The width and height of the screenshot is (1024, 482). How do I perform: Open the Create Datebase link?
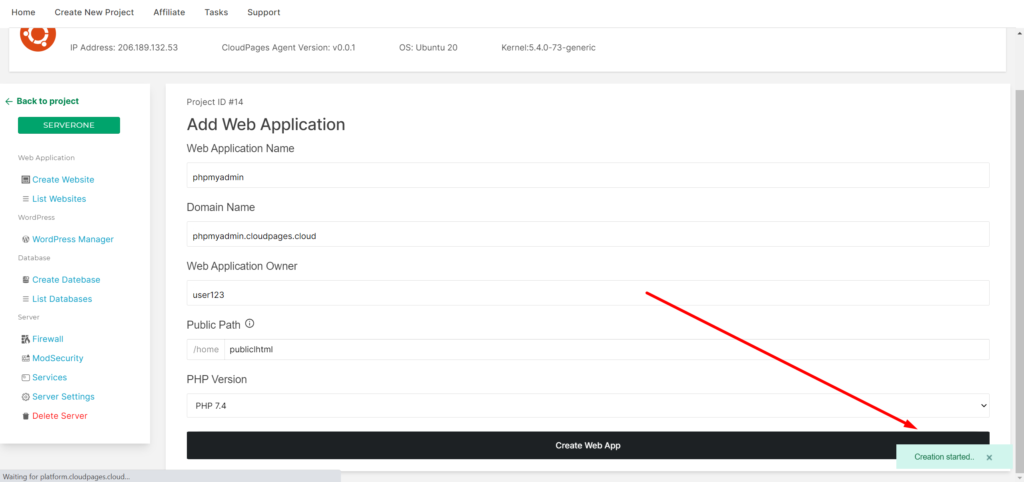(x=66, y=280)
